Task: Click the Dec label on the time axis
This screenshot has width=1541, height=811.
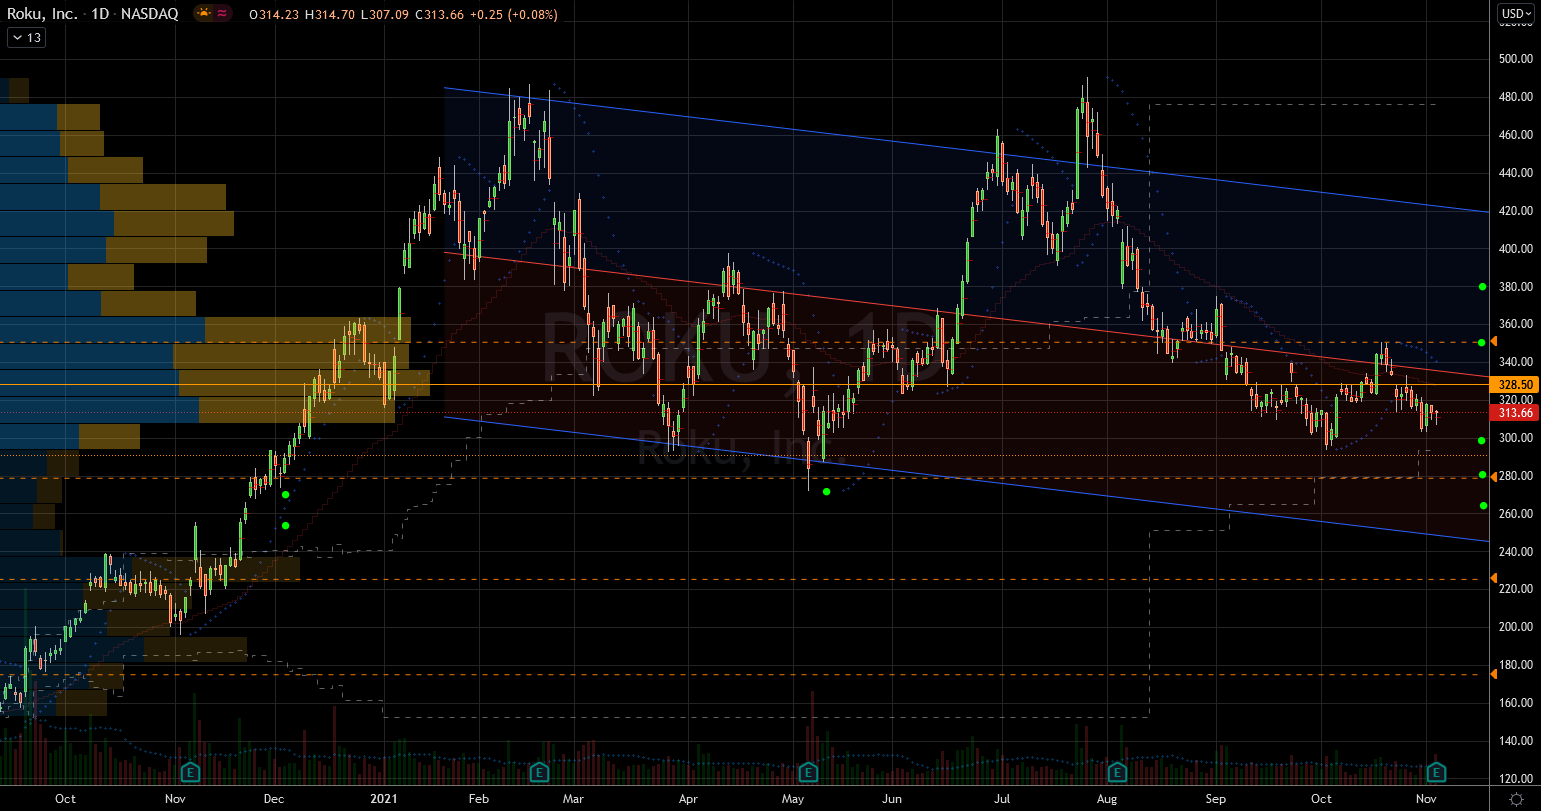Action: [x=274, y=799]
